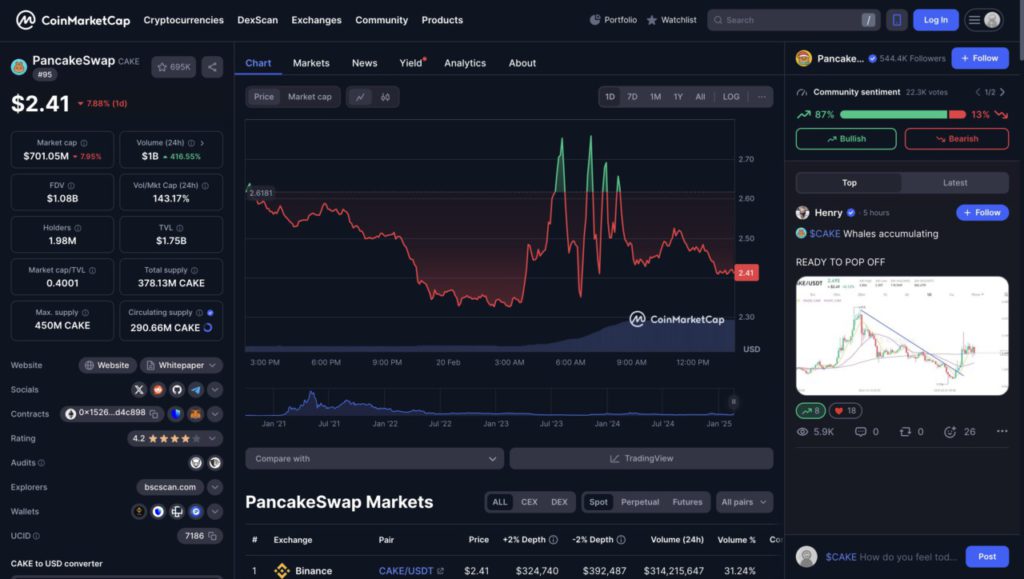Toggle chart to Market cap view
This screenshot has height=579, width=1024.
click(x=309, y=97)
